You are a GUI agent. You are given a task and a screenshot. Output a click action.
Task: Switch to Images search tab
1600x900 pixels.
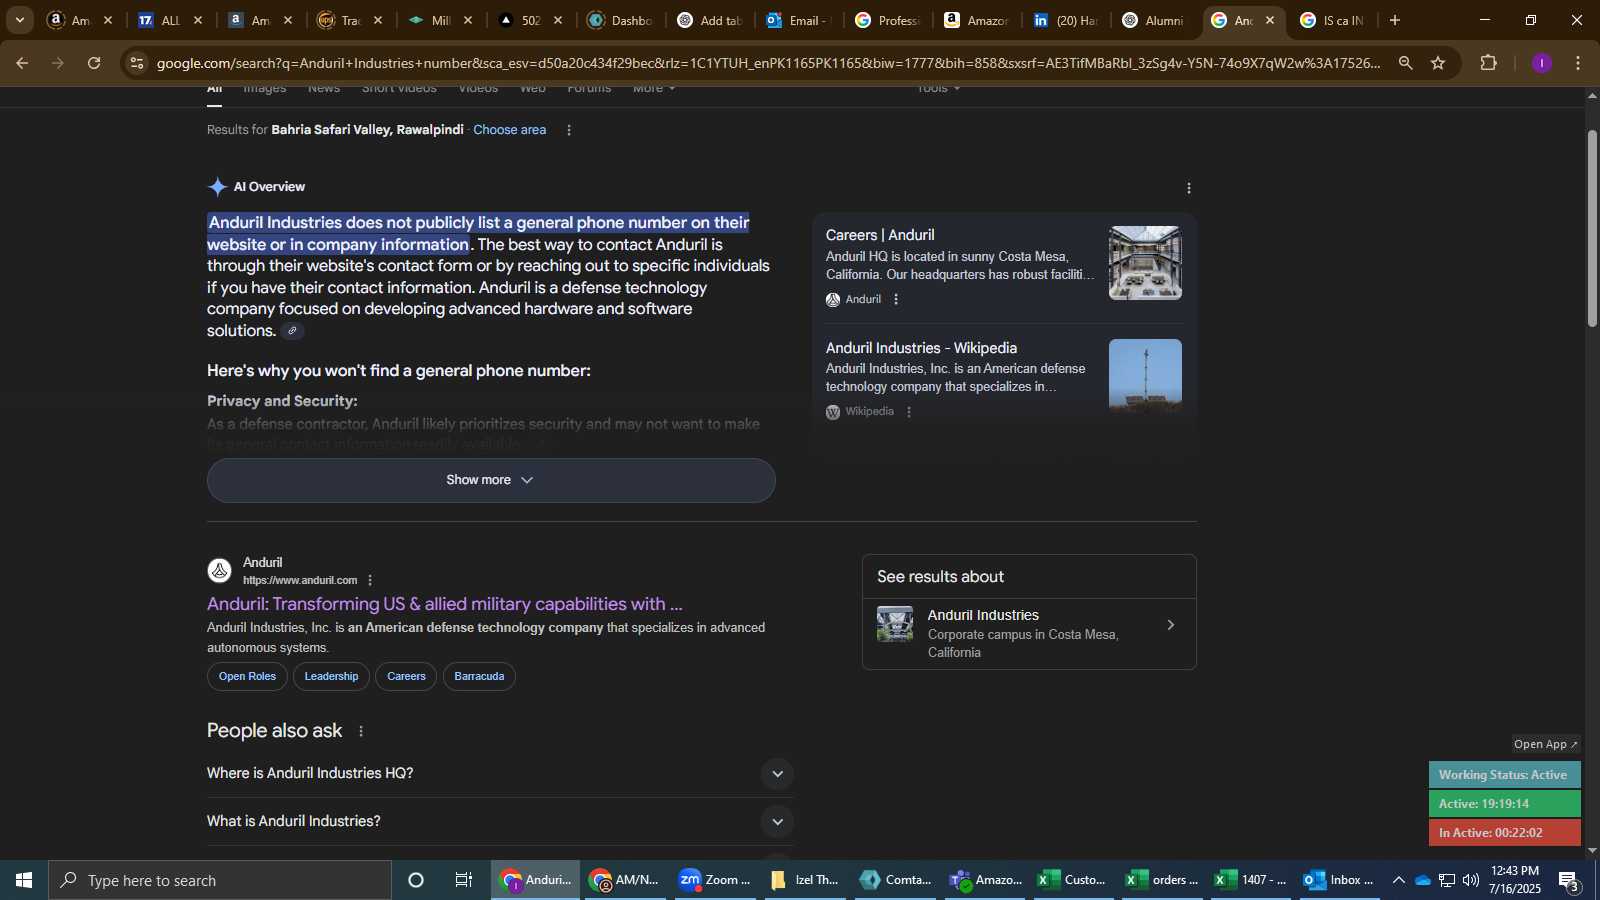click(265, 90)
